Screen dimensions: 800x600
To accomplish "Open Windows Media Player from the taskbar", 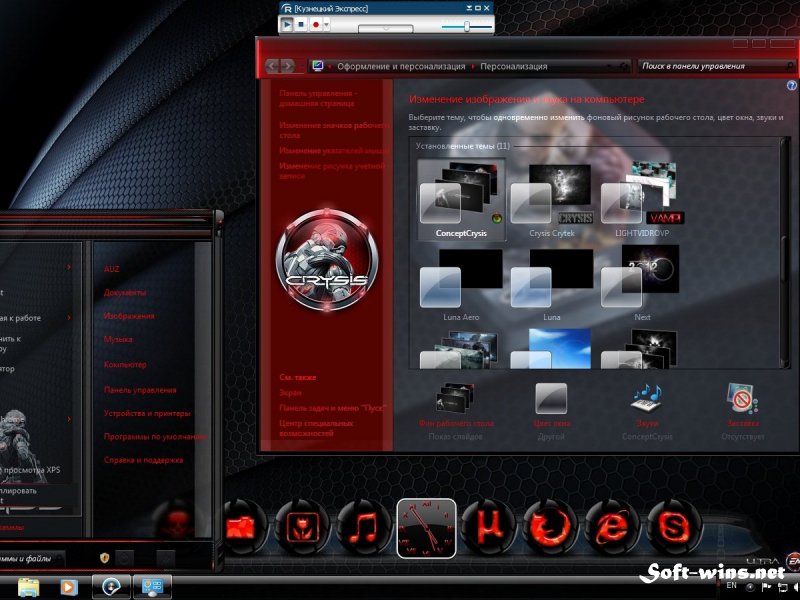I will click(x=69, y=587).
